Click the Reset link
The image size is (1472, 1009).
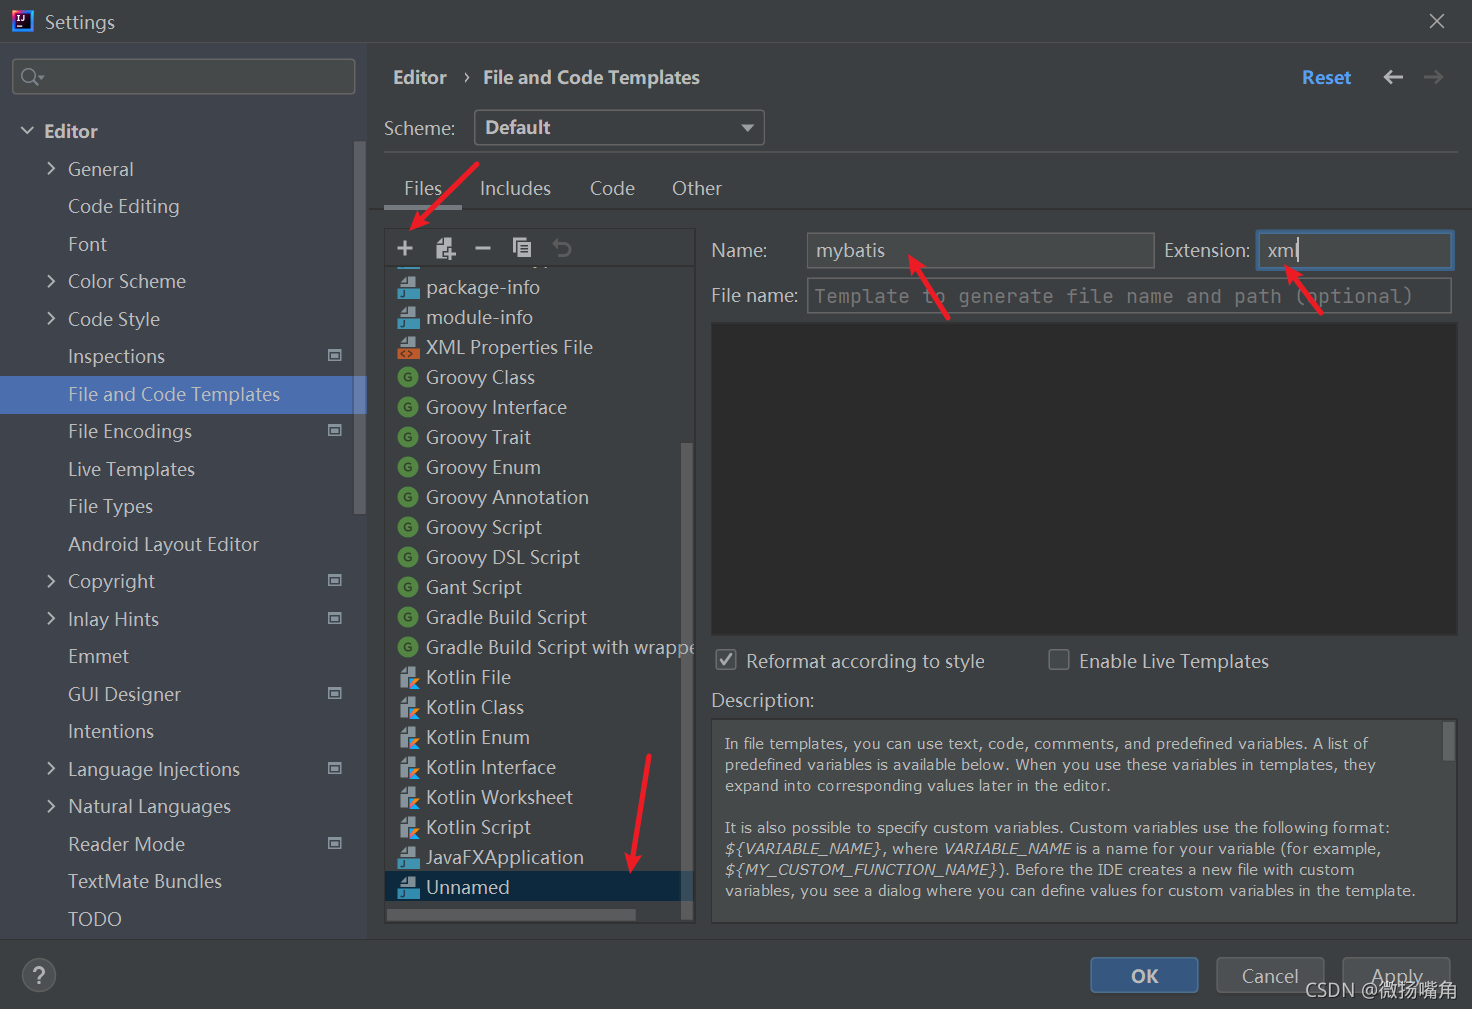pyautogui.click(x=1326, y=77)
